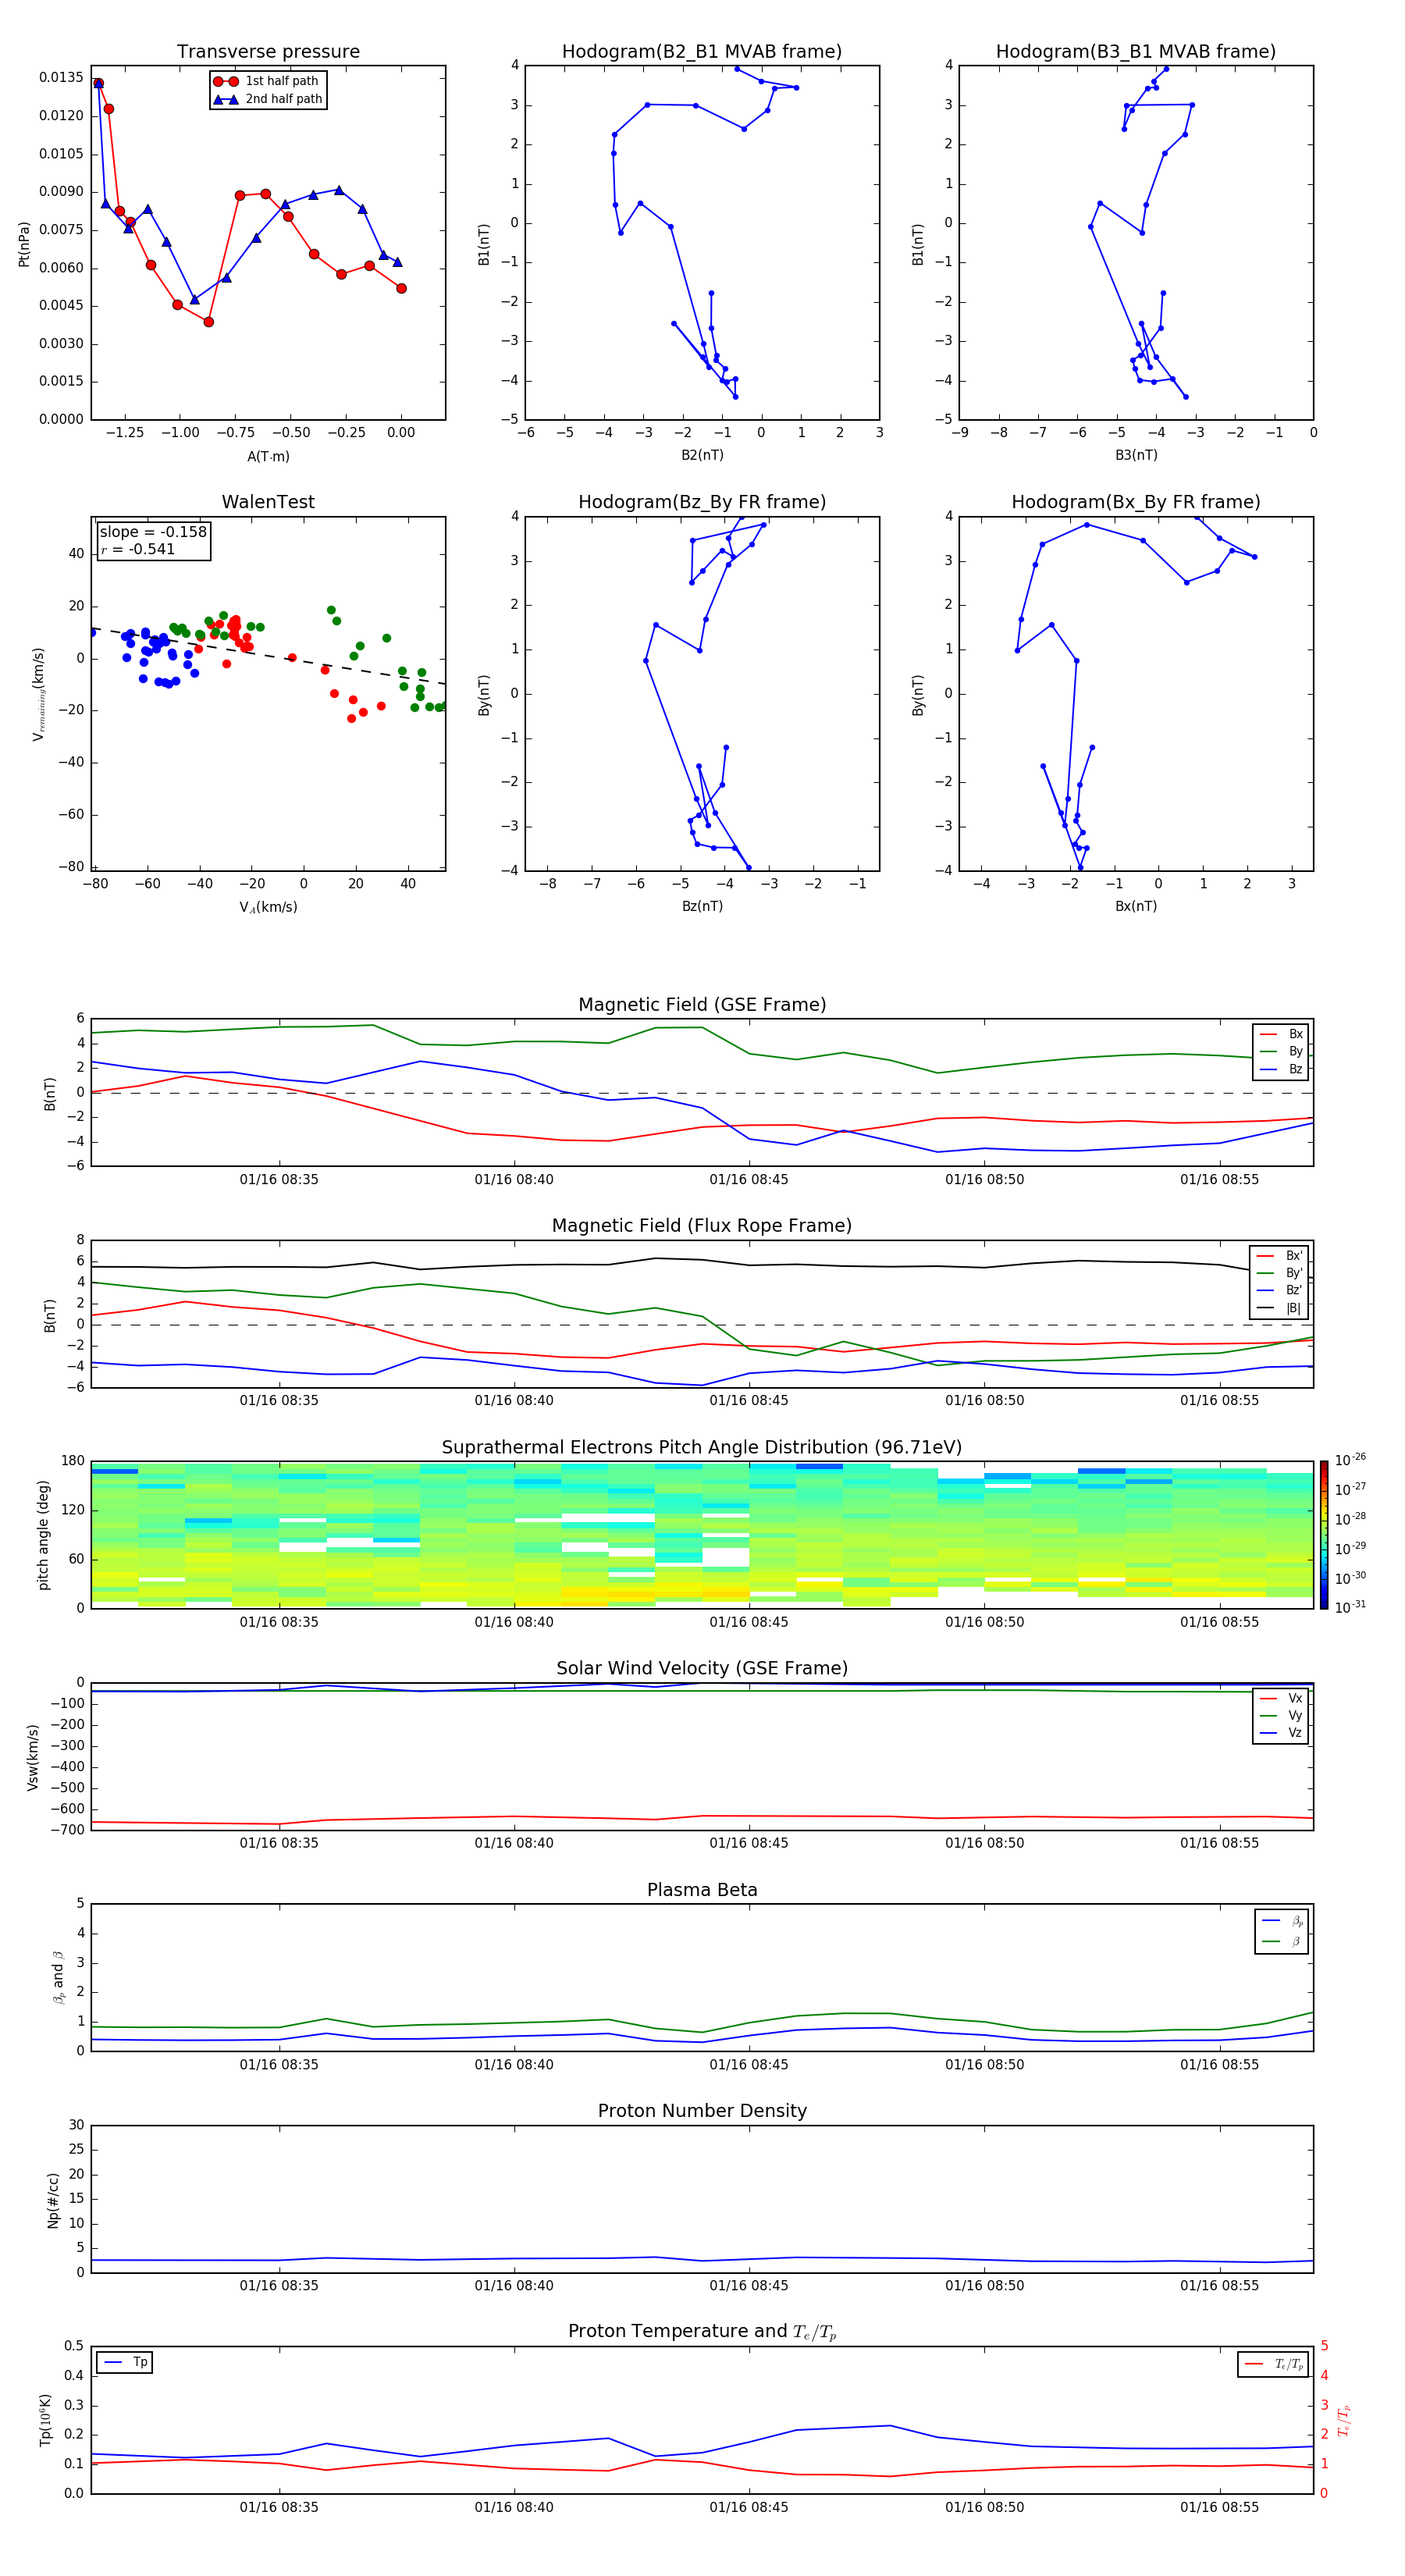Click the "By'" legend entry in Flux Rope panel

[x=1294, y=1273]
